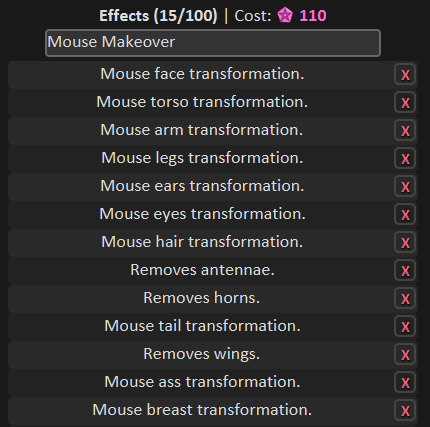Delete the Mouse arm transformation effect
Image resolution: width=430 pixels, height=427 pixels.
tap(405, 130)
